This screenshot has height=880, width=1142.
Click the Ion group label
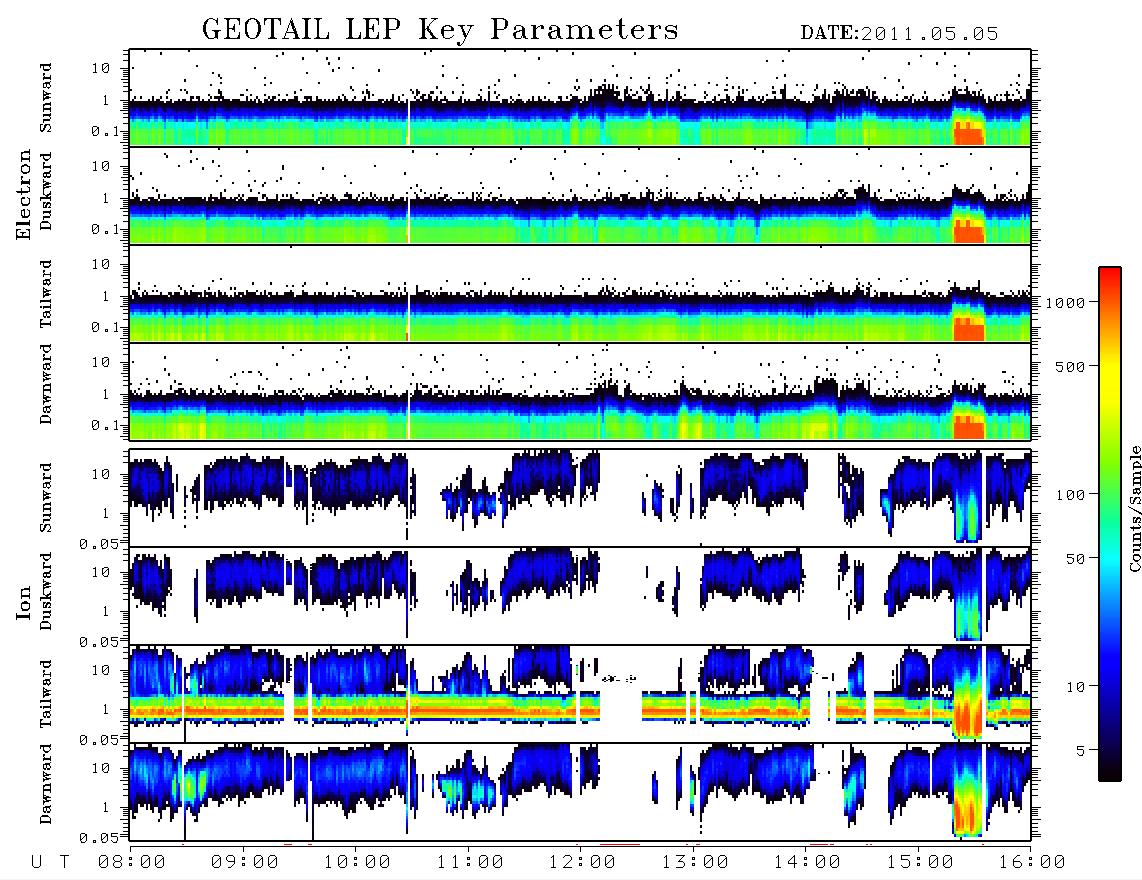pyautogui.click(x=24, y=602)
